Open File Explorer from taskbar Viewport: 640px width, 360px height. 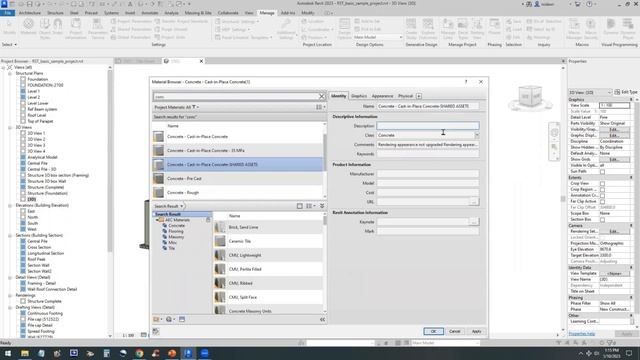click(x=25, y=353)
